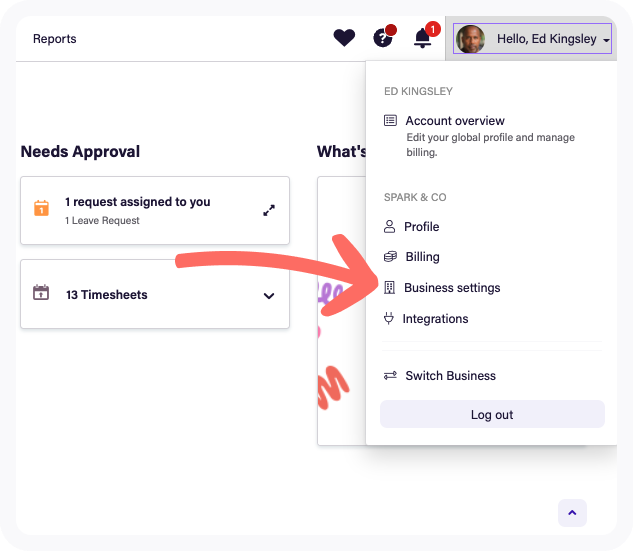This screenshot has width=633, height=551.
Task: Expand the leave request card with arrows icon
Action: [x=268, y=210]
